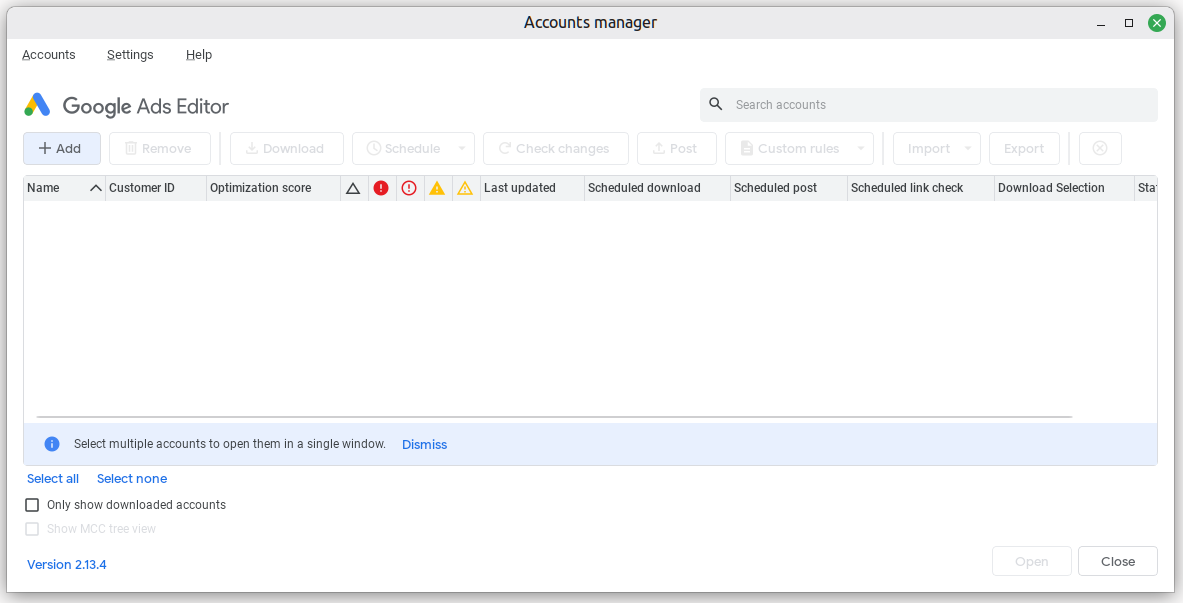Image resolution: width=1183 pixels, height=603 pixels.
Task: Sort by Optimization score column
Action: pyautogui.click(x=273, y=188)
